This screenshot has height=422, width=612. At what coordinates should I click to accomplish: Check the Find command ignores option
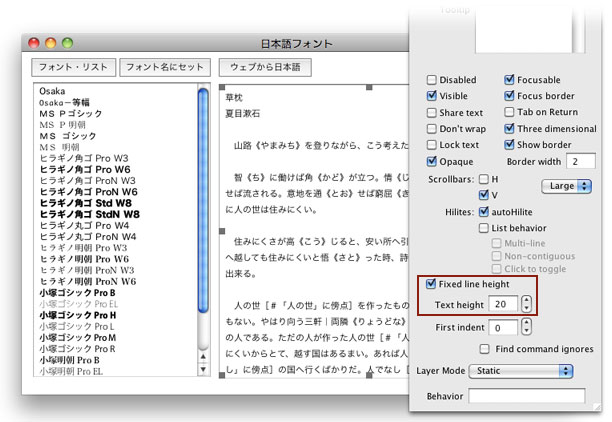(x=484, y=349)
